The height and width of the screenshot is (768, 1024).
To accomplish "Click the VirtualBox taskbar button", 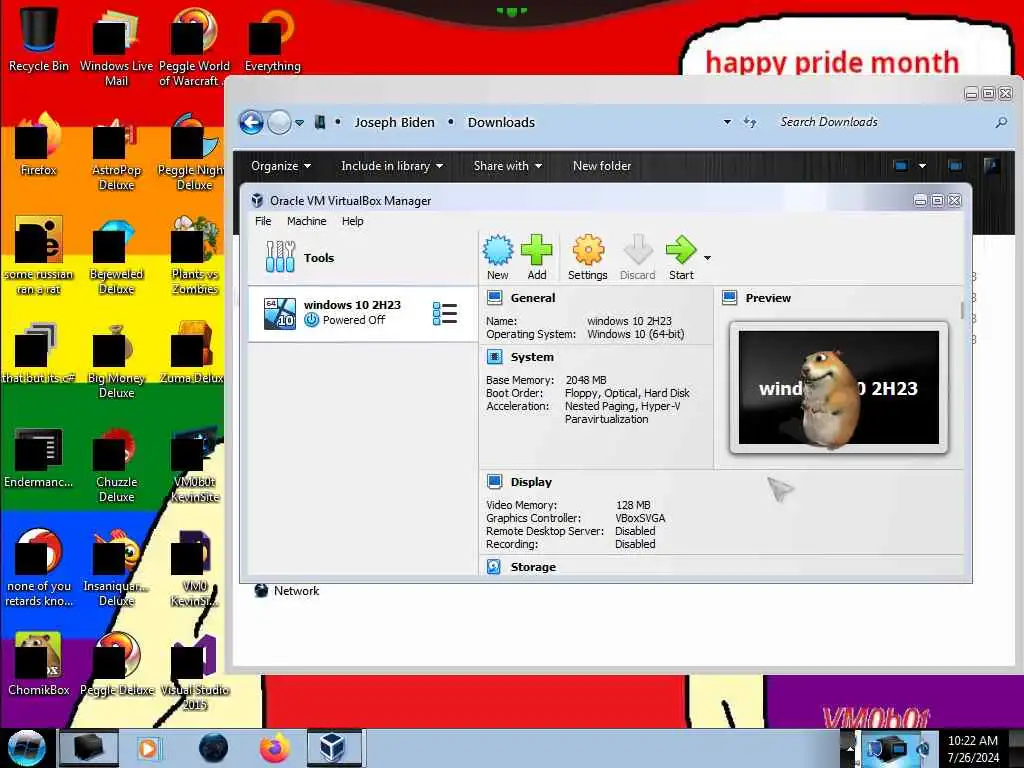I will tap(334, 748).
